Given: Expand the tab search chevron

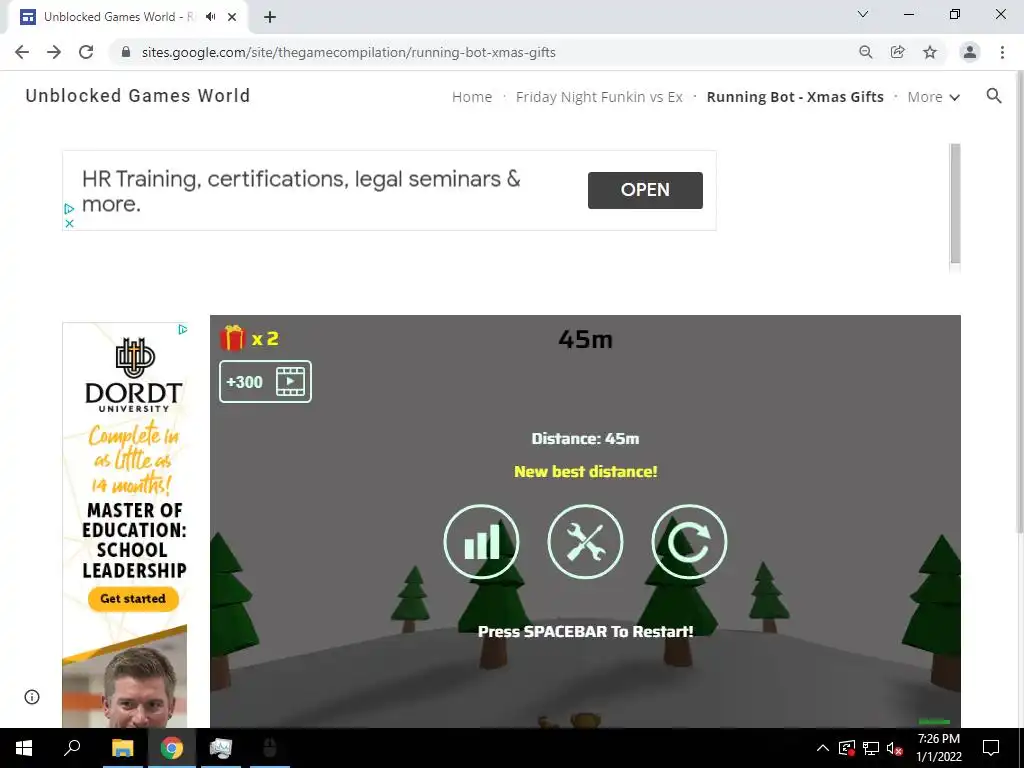Looking at the screenshot, I should (x=863, y=14).
